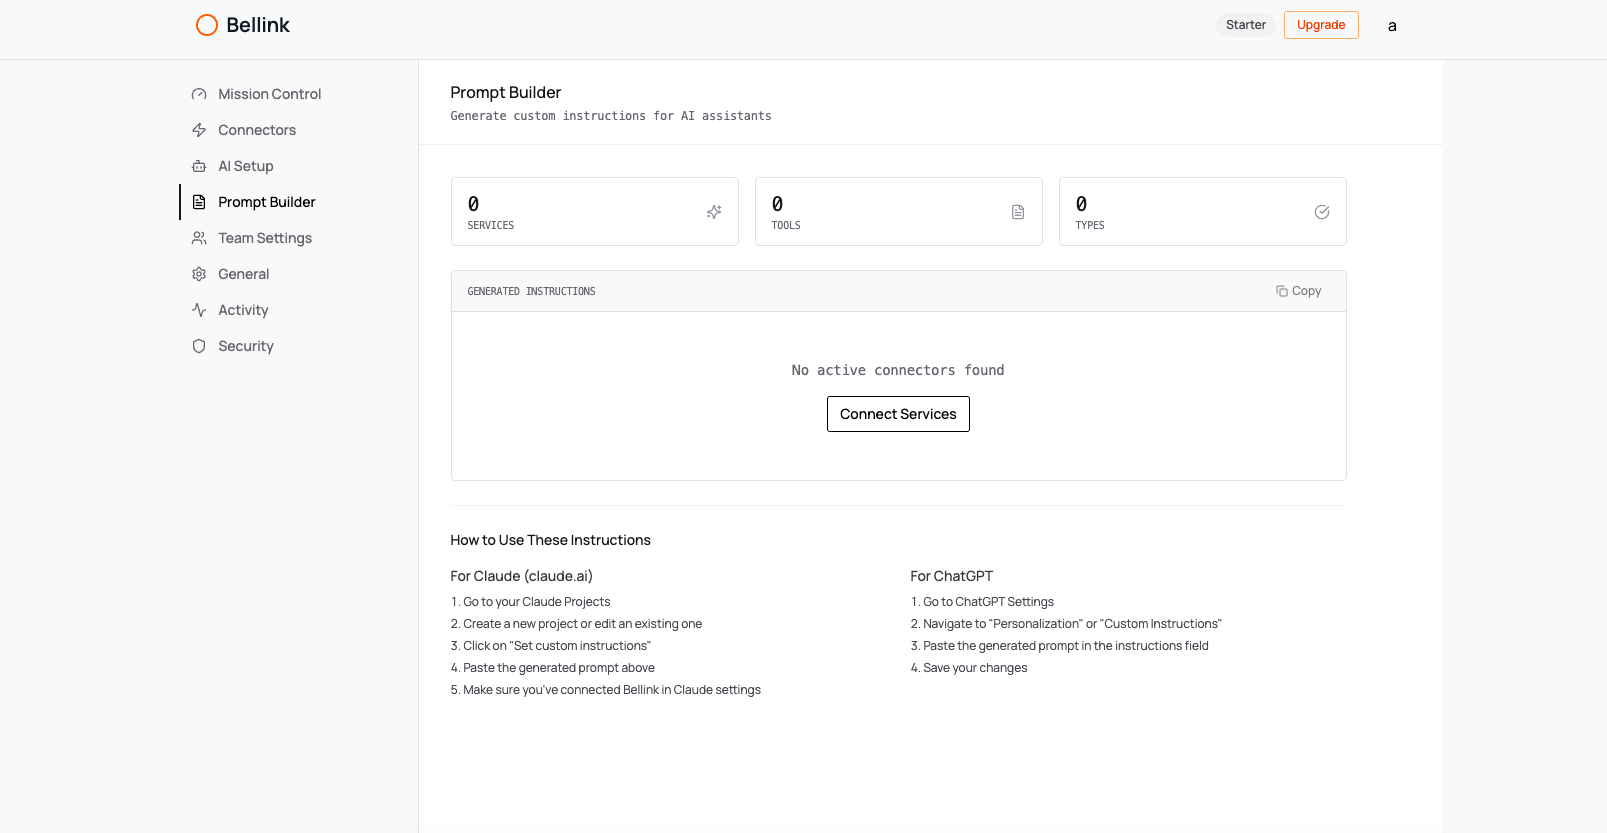Click the sparkle icon in Services card
1607x833 pixels.
pyautogui.click(x=714, y=212)
